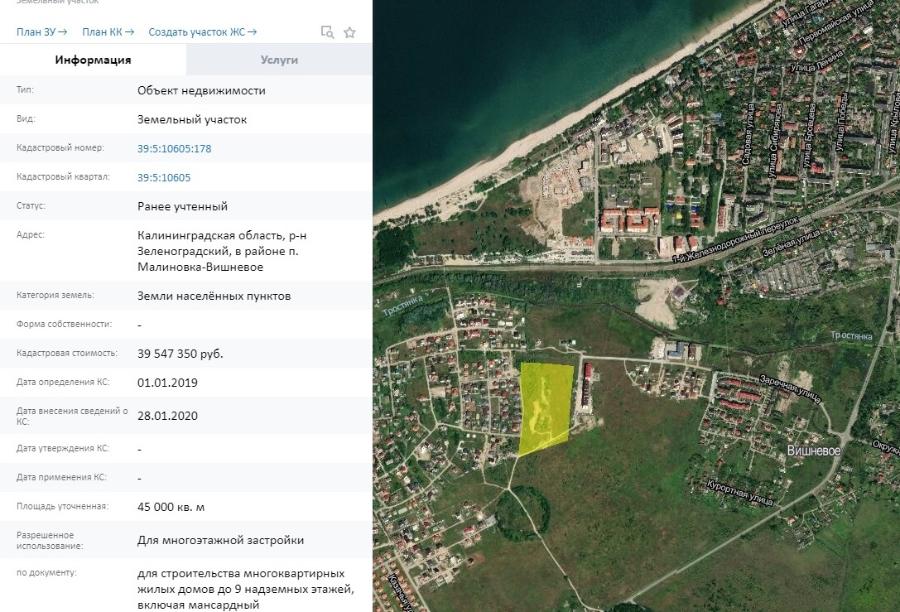Screen dimensions: 900x612
Task: Click Создать участок ЖС link
Action: click(202, 32)
